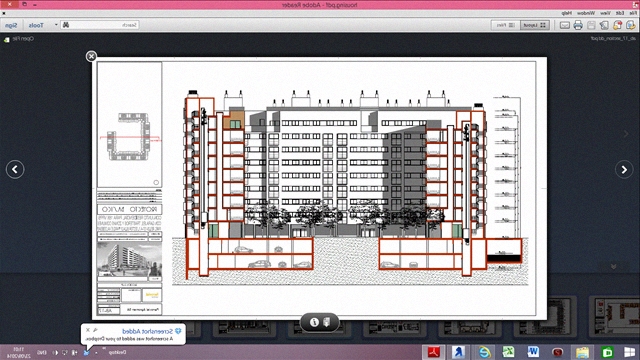Go to the next page with right arrow
640x360 pixels.
coord(624,169)
